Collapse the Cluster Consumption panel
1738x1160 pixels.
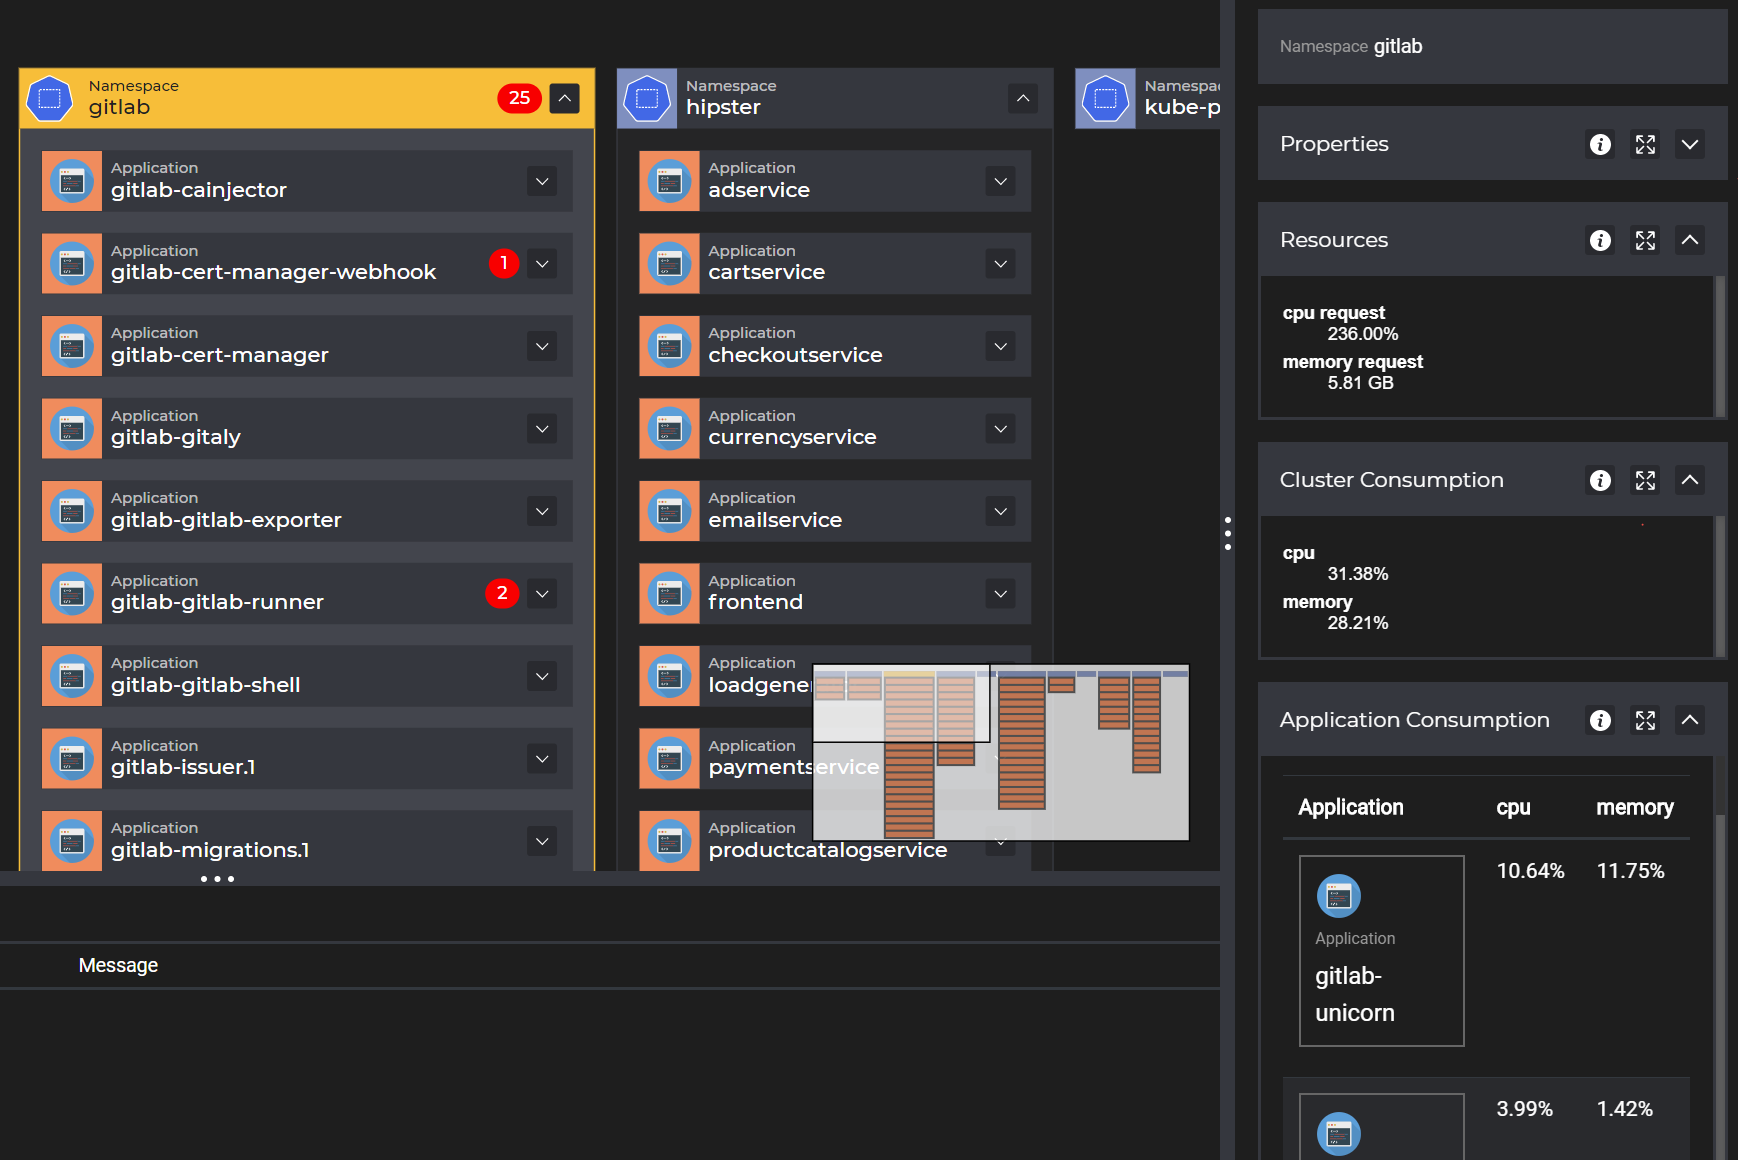point(1690,480)
